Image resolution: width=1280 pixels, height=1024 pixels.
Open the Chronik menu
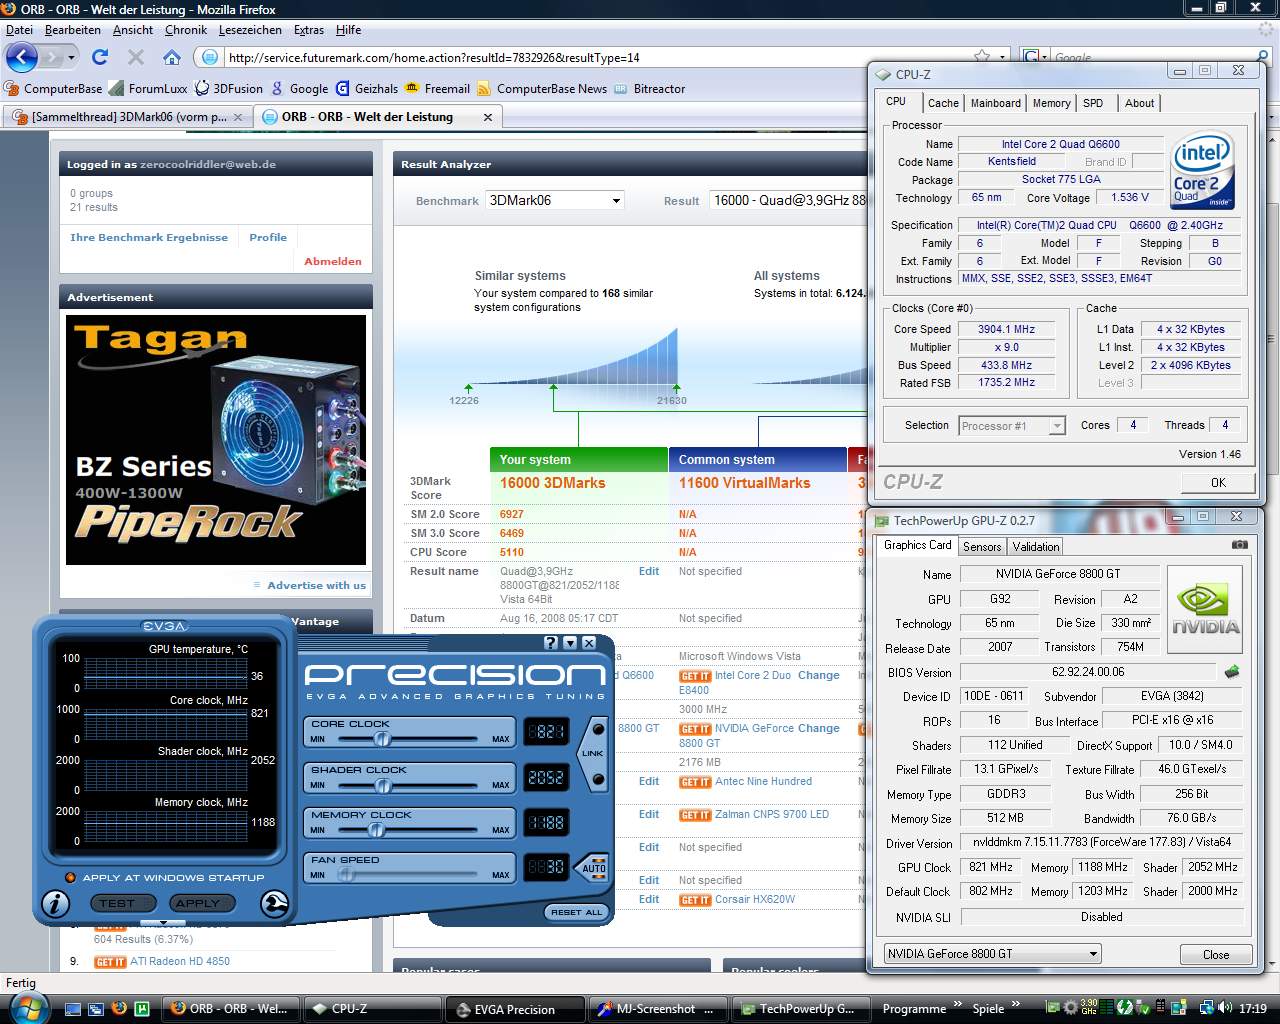tap(186, 30)
